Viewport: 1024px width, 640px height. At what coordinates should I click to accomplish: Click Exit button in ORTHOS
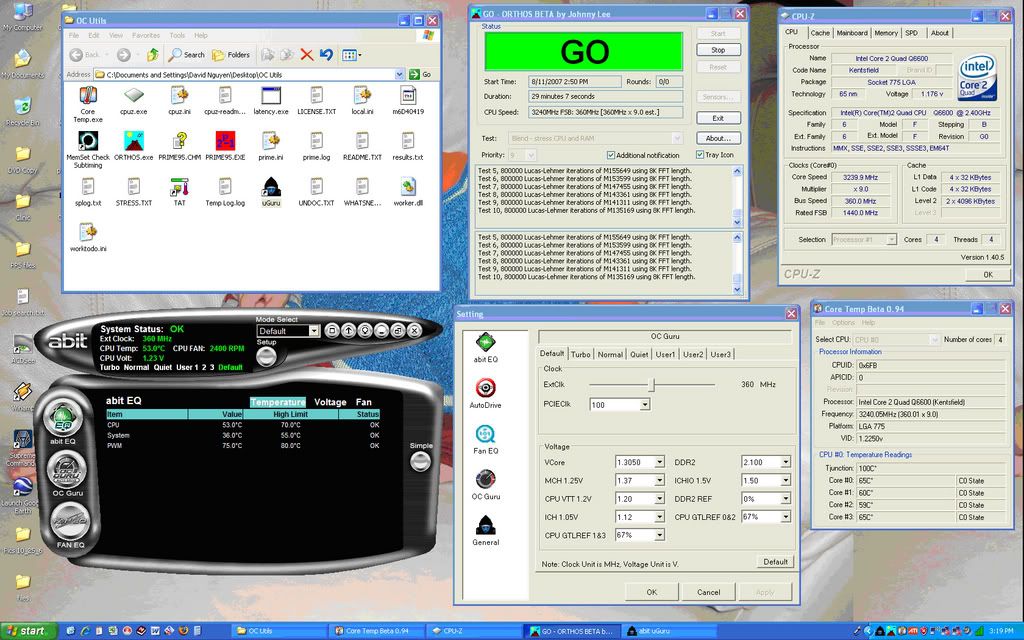tap(718, 118)
